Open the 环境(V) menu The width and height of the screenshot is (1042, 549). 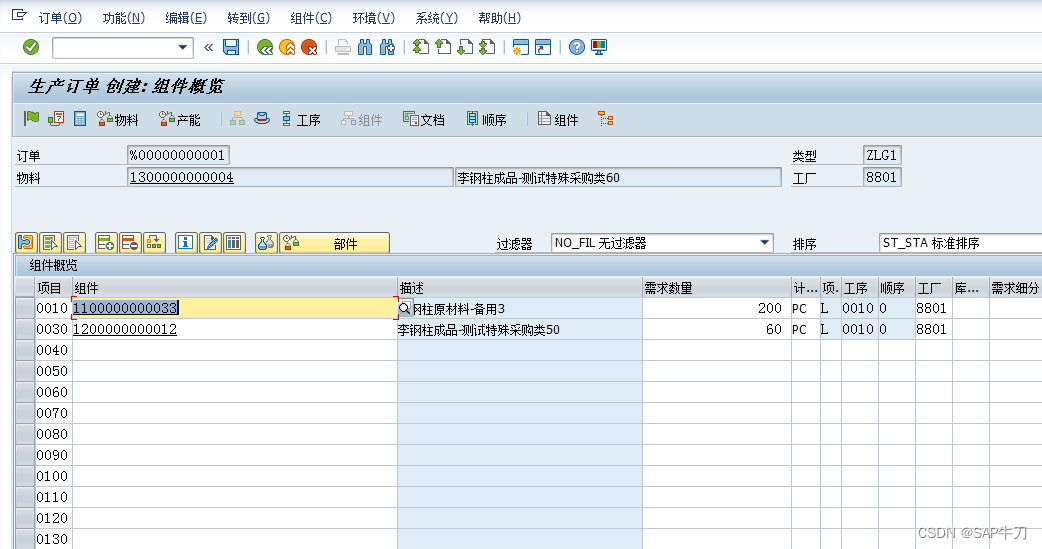373,18
